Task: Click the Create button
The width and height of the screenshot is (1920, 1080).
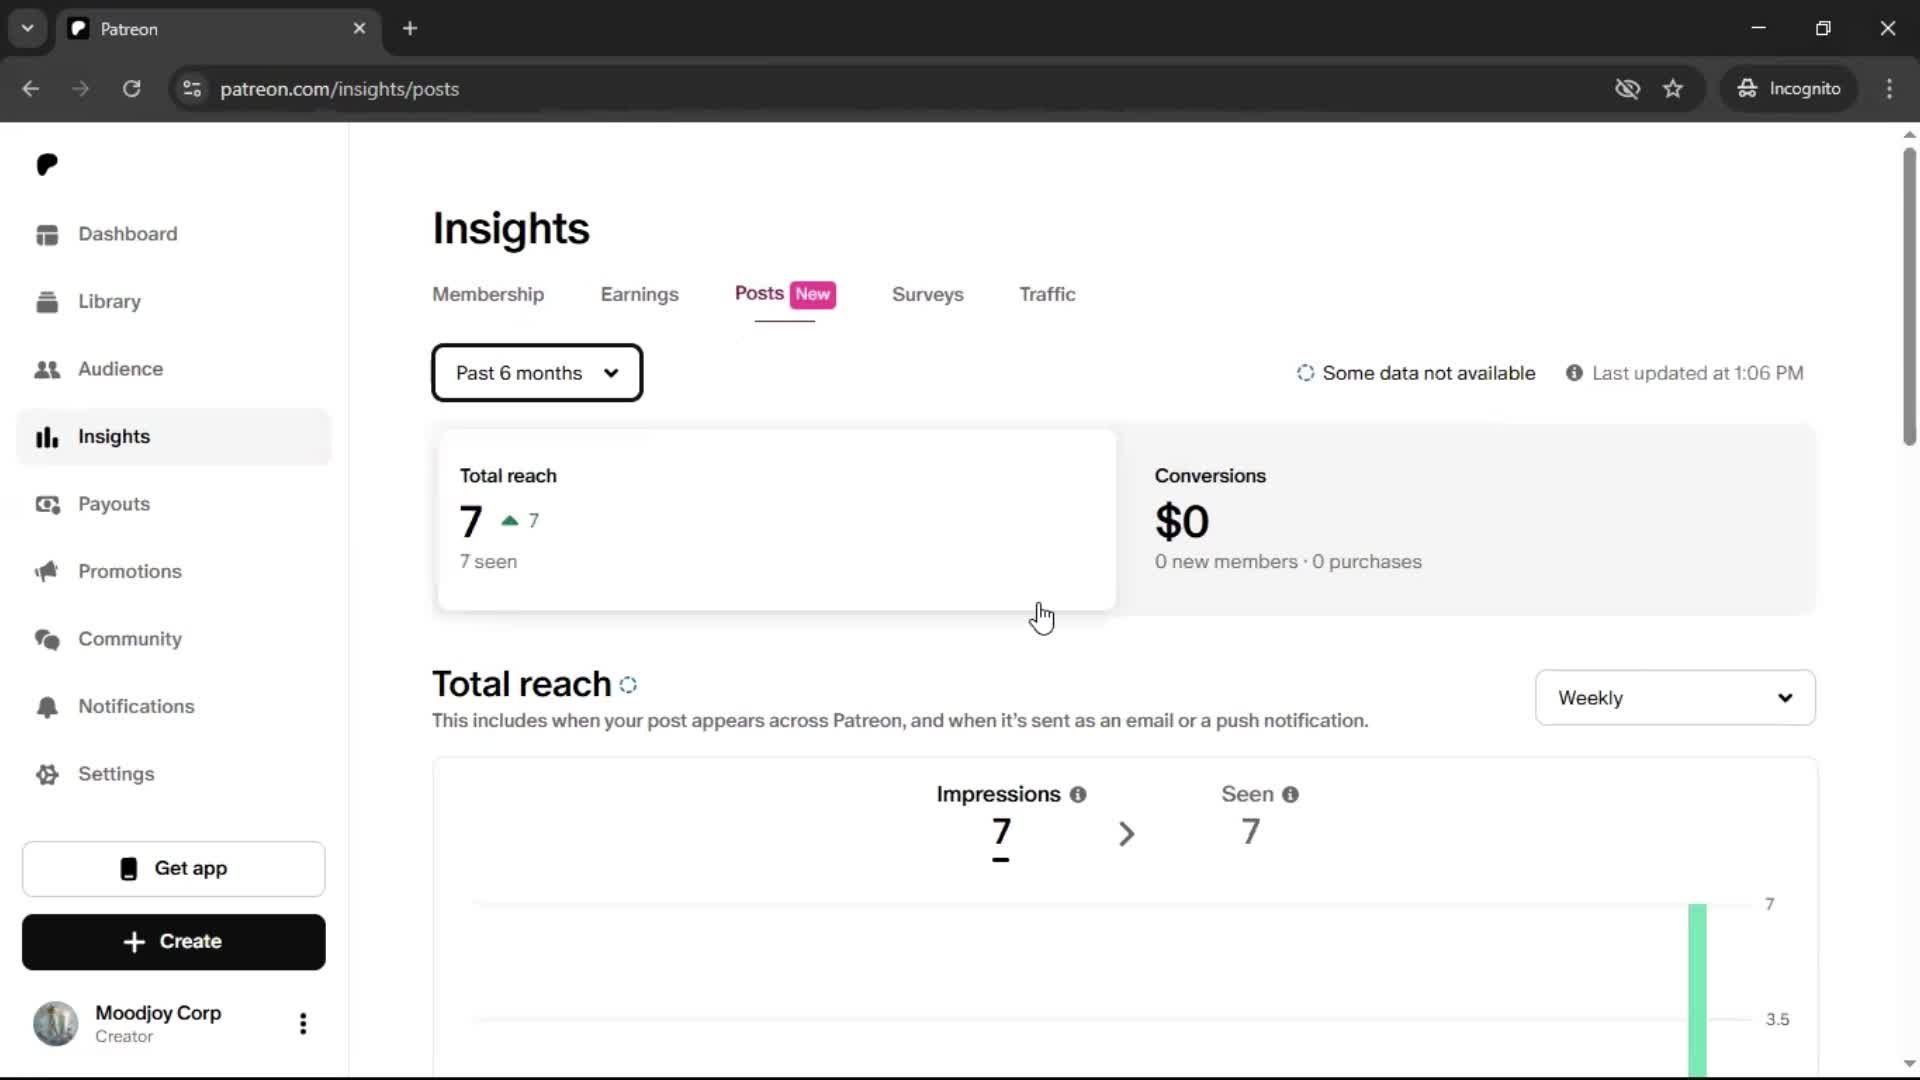Action: tap(174, 942)
